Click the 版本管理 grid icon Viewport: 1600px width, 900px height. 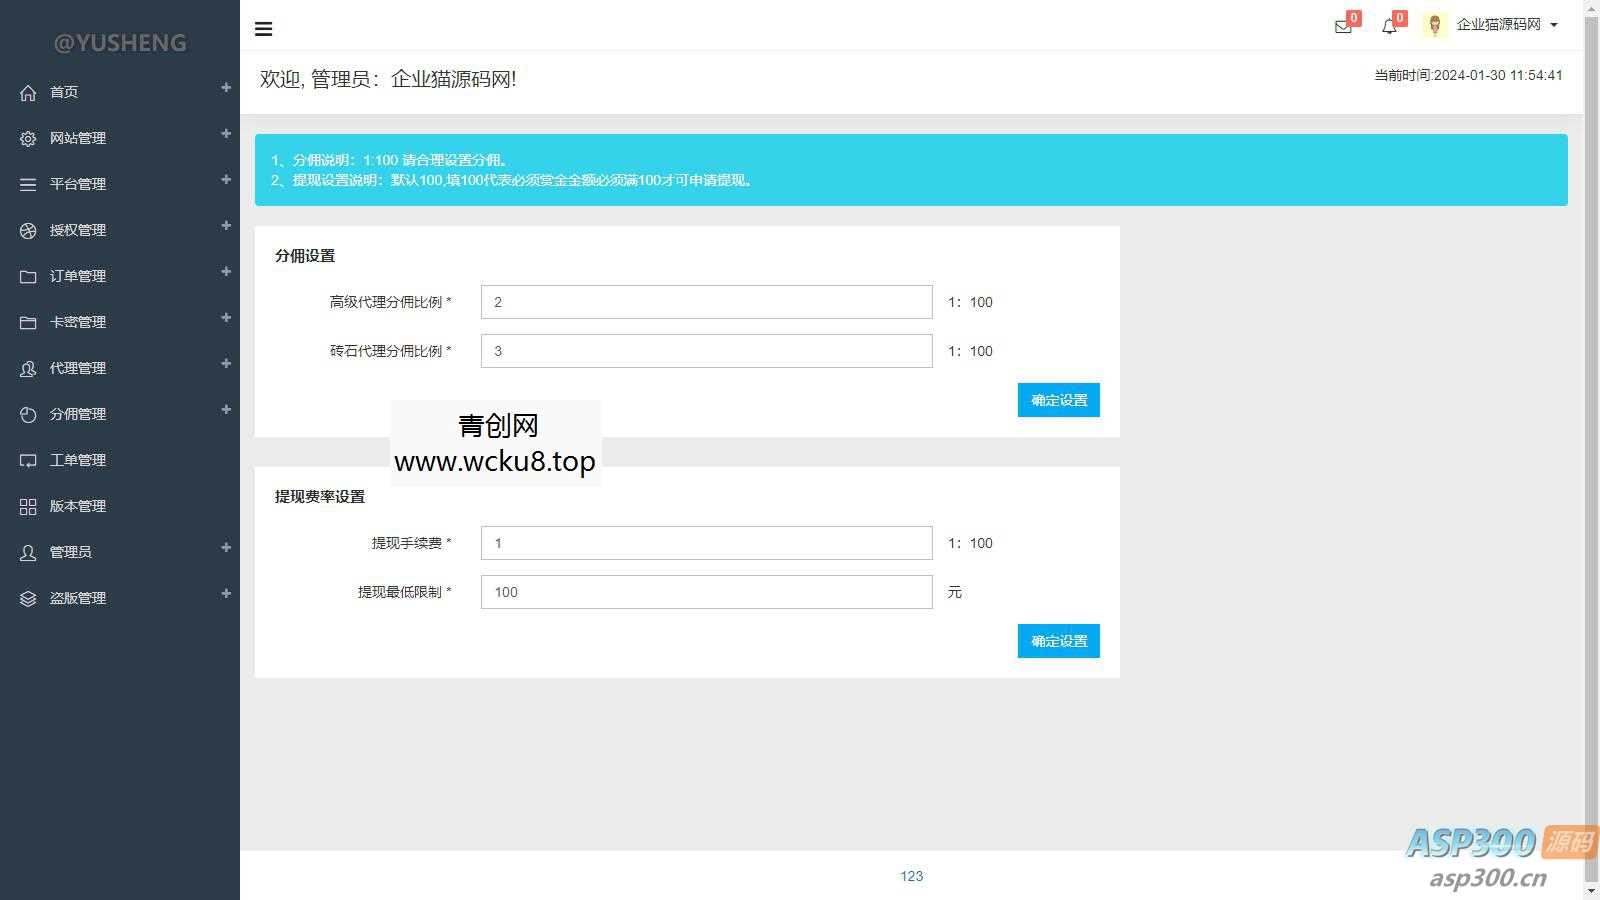(x=27, y=506)
